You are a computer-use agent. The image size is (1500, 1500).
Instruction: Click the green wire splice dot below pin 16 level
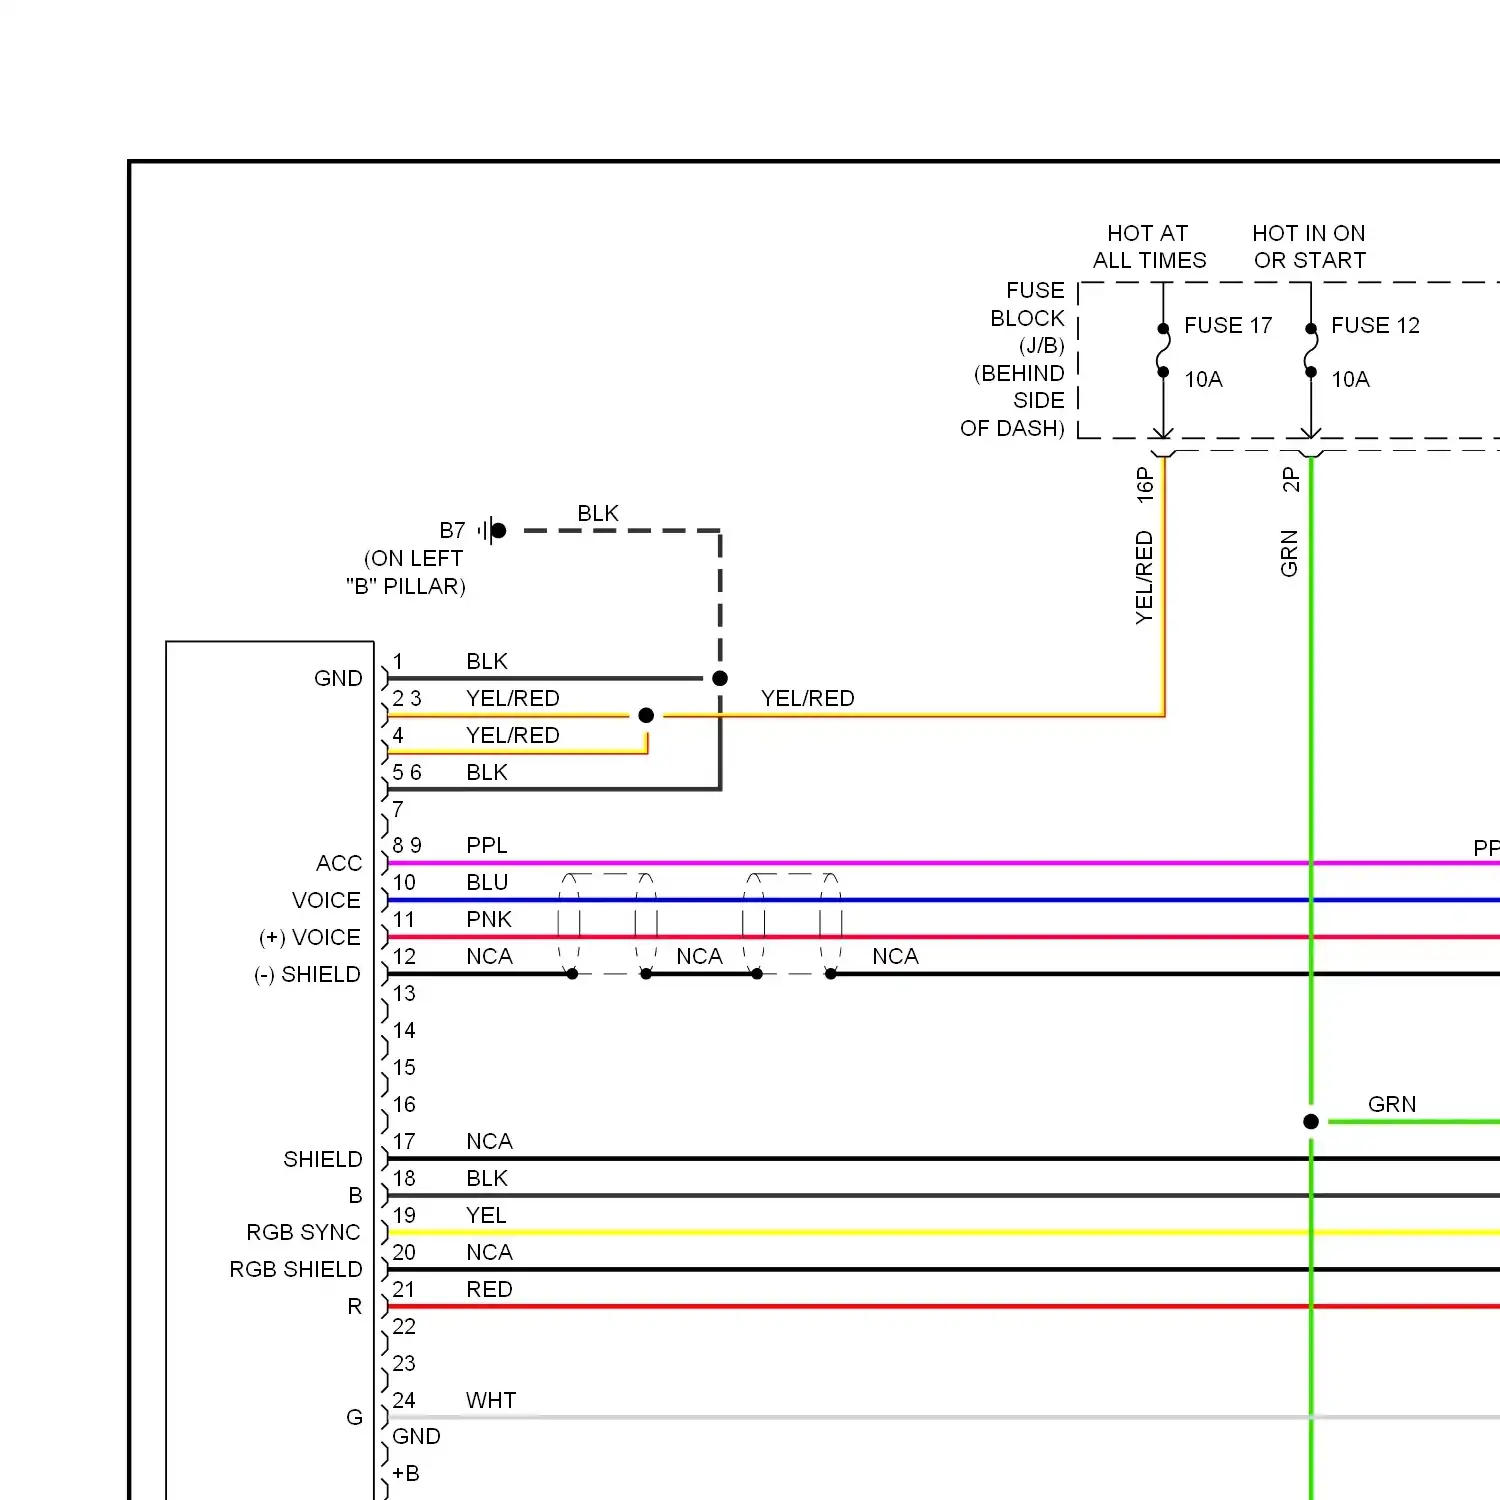pyautogui.click(x=1311, y=1122)
